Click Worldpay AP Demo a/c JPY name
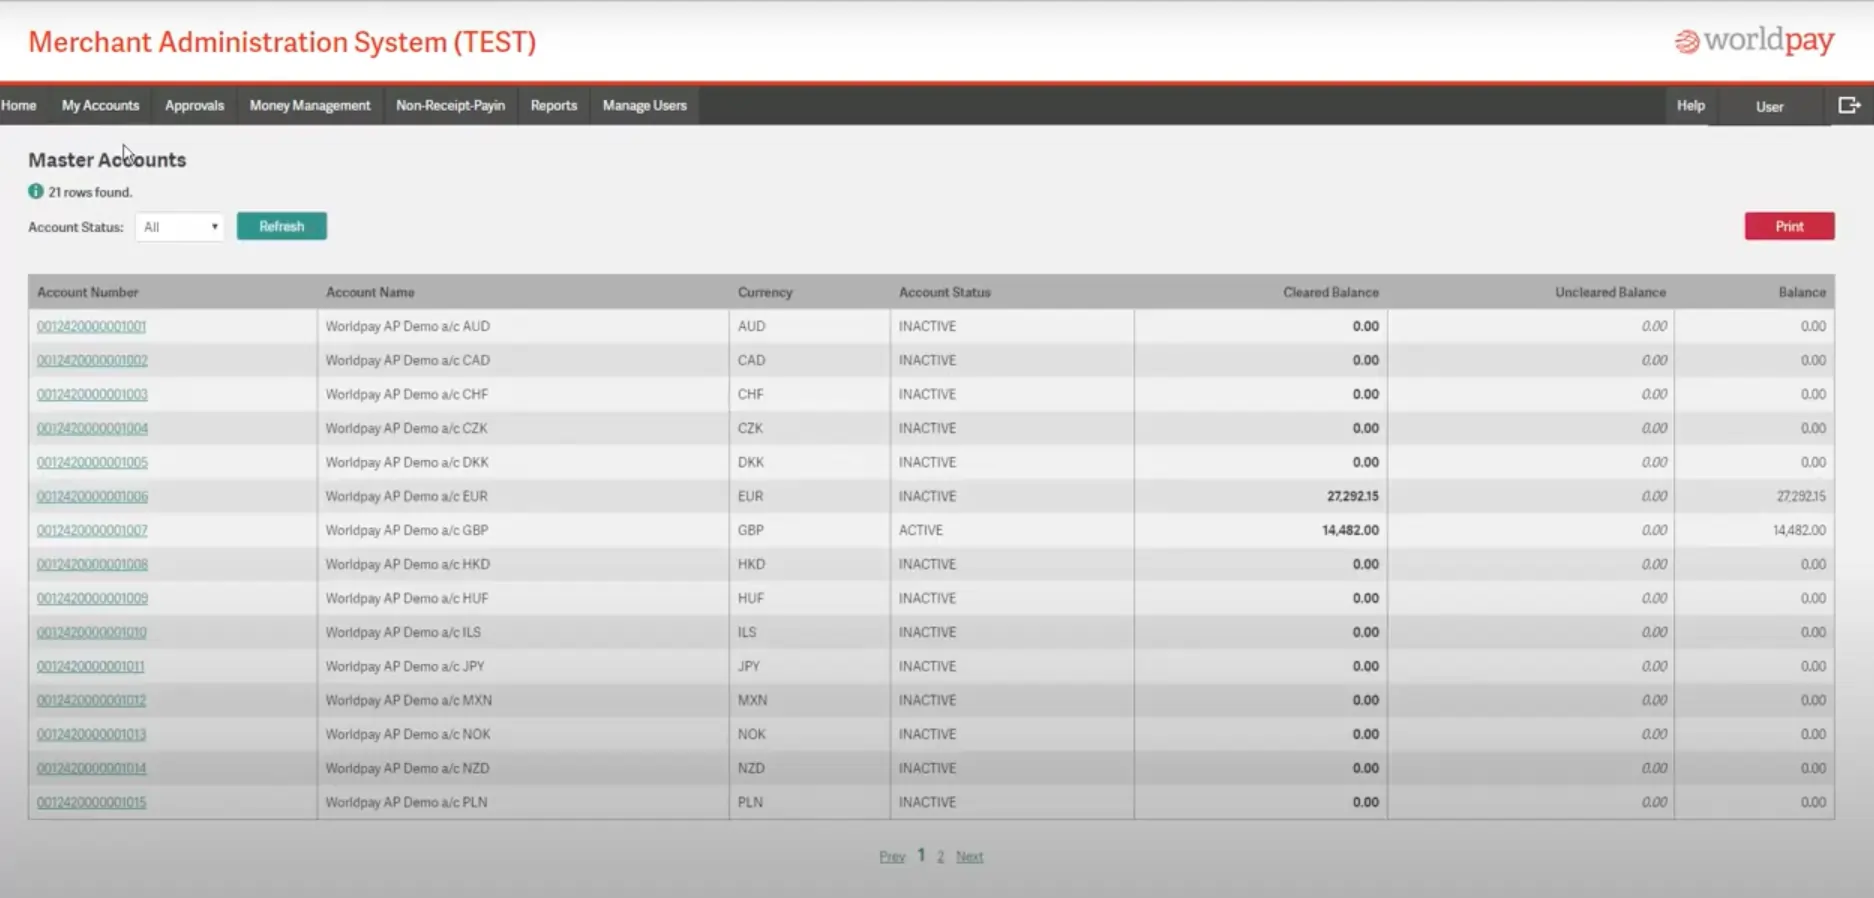1874x898 pixels. (405, 666)
